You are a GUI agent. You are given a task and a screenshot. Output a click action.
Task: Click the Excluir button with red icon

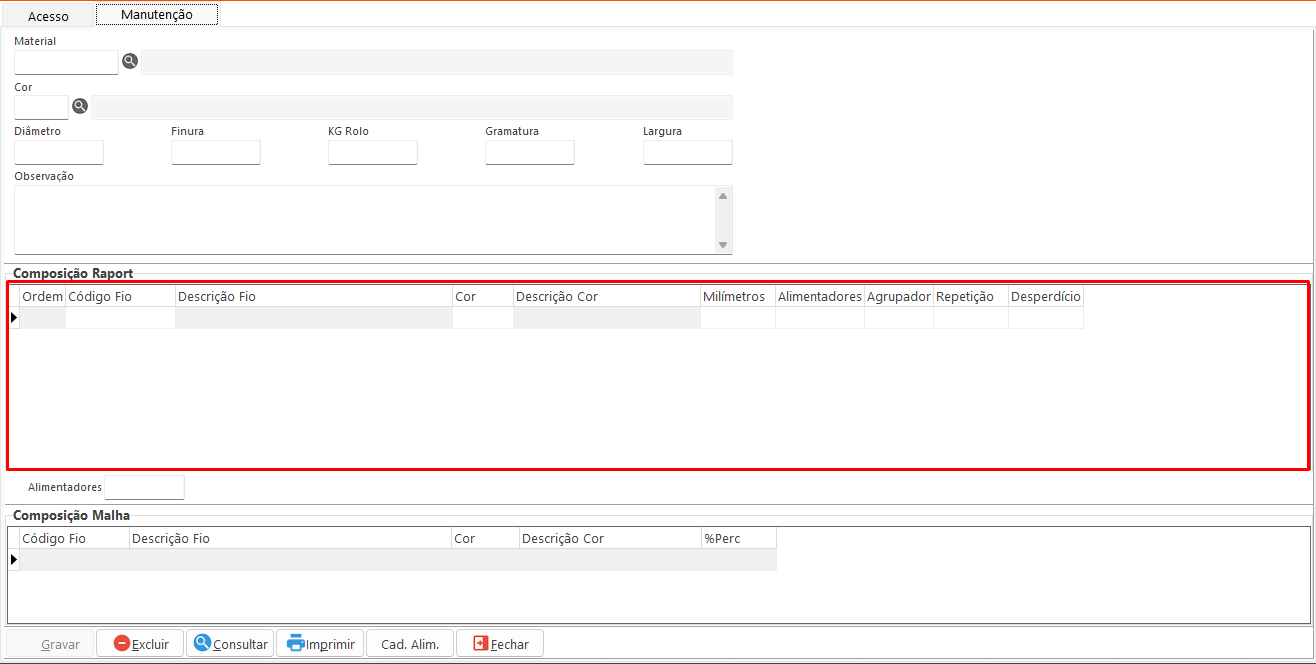pyautogui.click(x=140, y=644)
